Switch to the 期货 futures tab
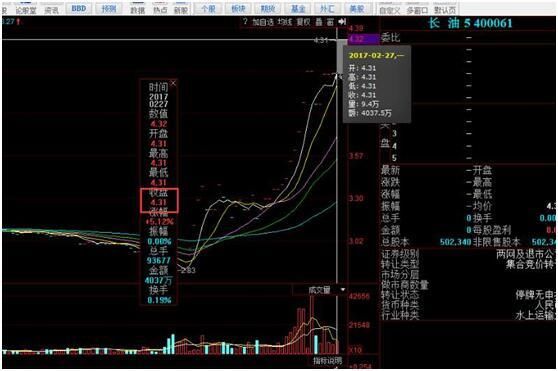This screenshot has height=371, width=558. pyautogui.click(x=268, y=8)
